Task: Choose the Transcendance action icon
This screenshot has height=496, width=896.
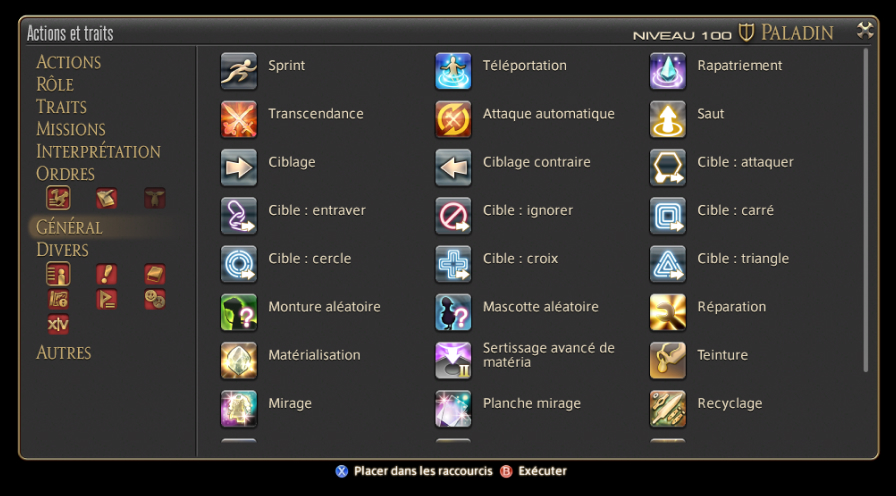Action: [239, 119]
